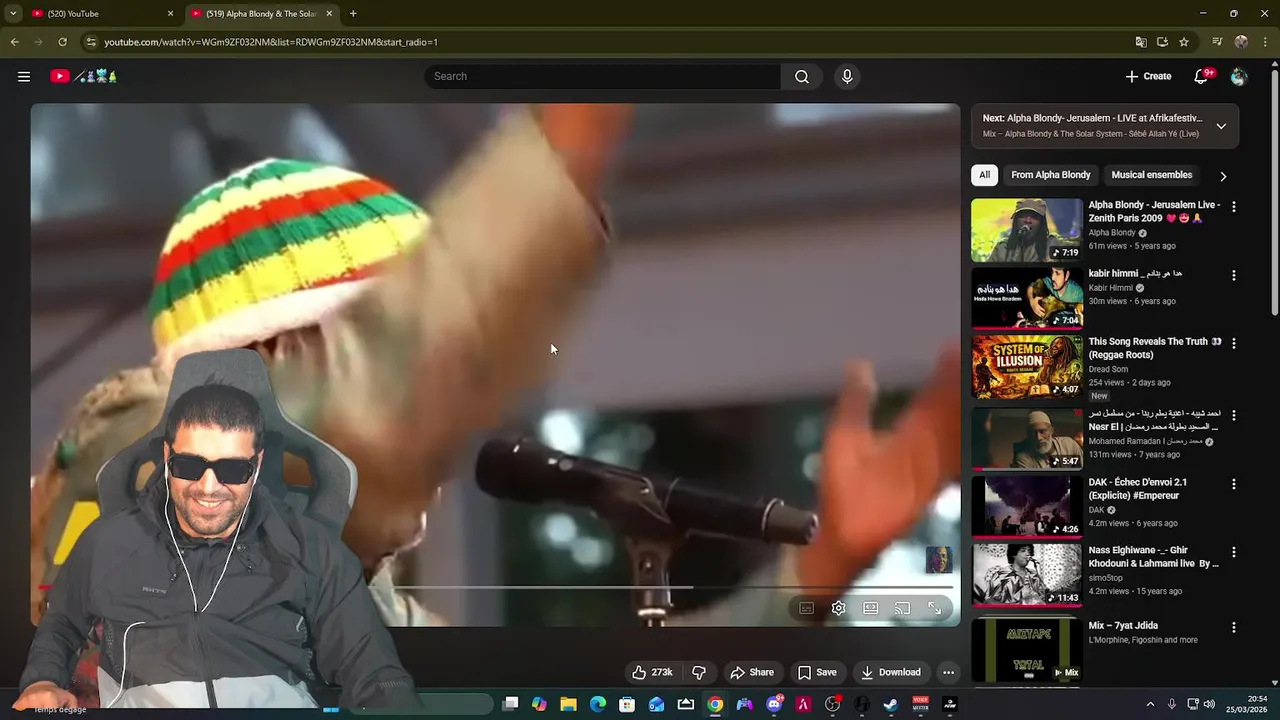Image resolution: width=1280 pixels, height=720 pixels.
Task: Click the browser address bar URL
Action: click(271, 42)
